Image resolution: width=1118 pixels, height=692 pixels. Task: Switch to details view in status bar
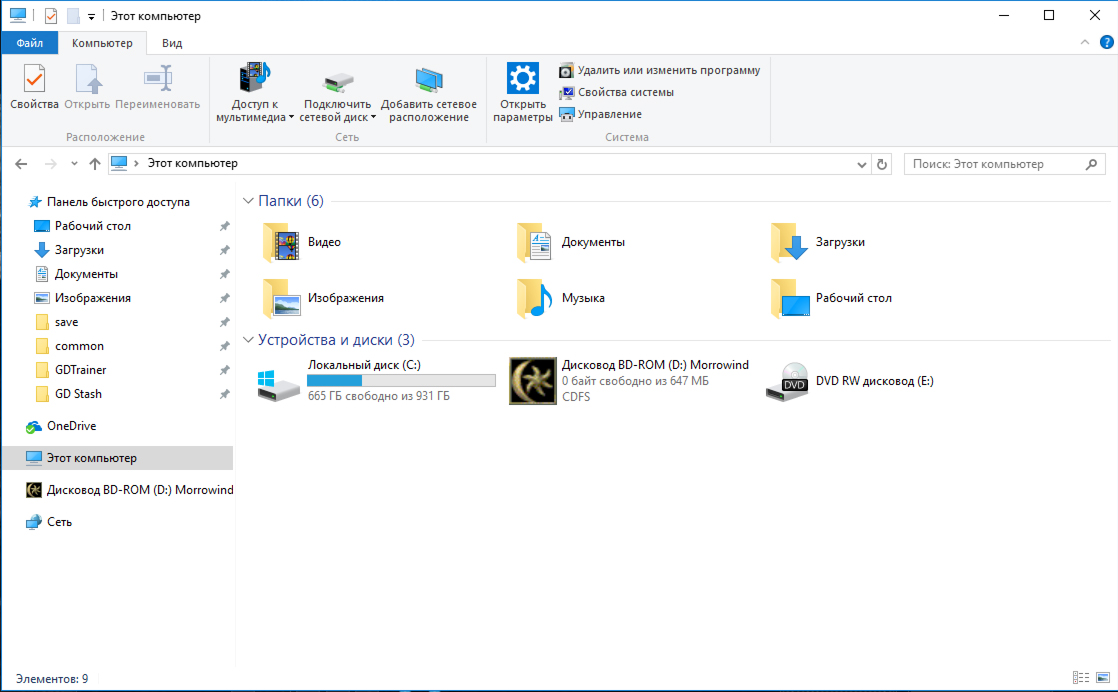point(1080,678)
